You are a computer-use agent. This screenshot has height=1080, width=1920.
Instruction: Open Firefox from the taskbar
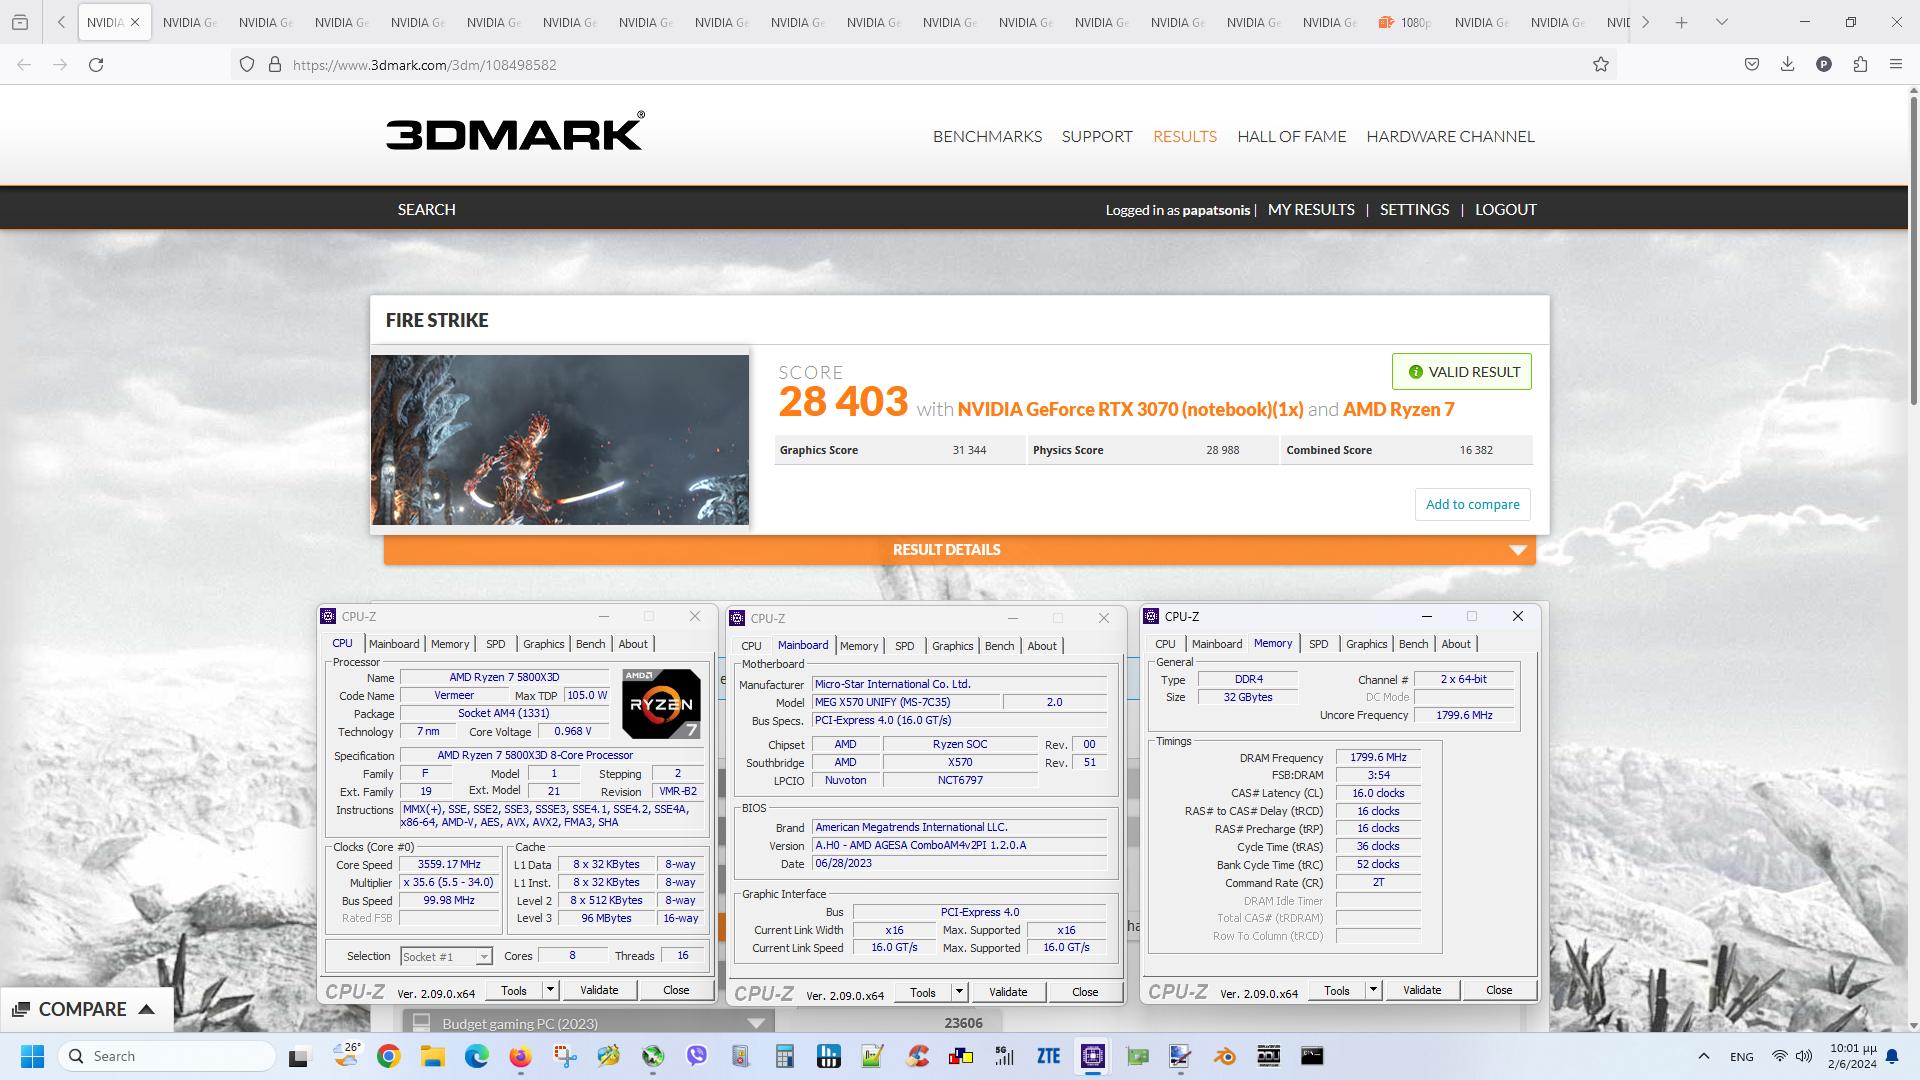(x=520, y=1056)
